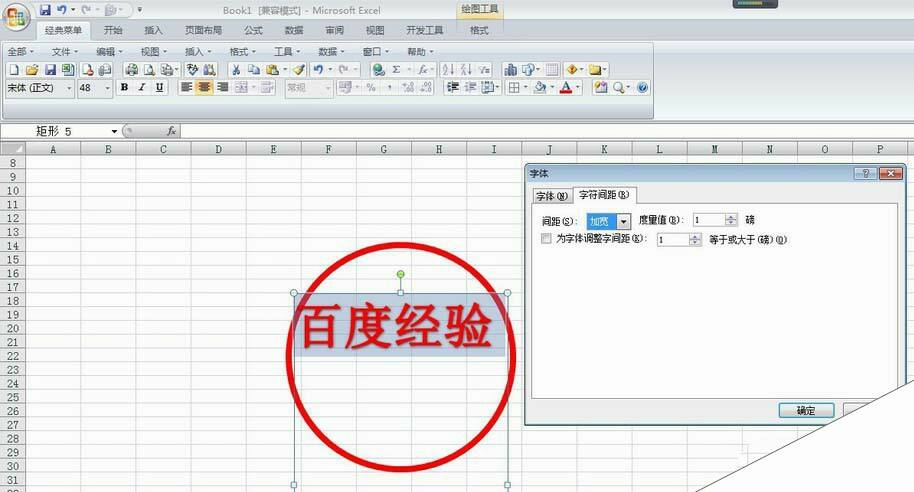The width and height of the screenshot is (914, 492).
Task: Enable kerning for fonts checkbox
Action: tap(546, 238)
